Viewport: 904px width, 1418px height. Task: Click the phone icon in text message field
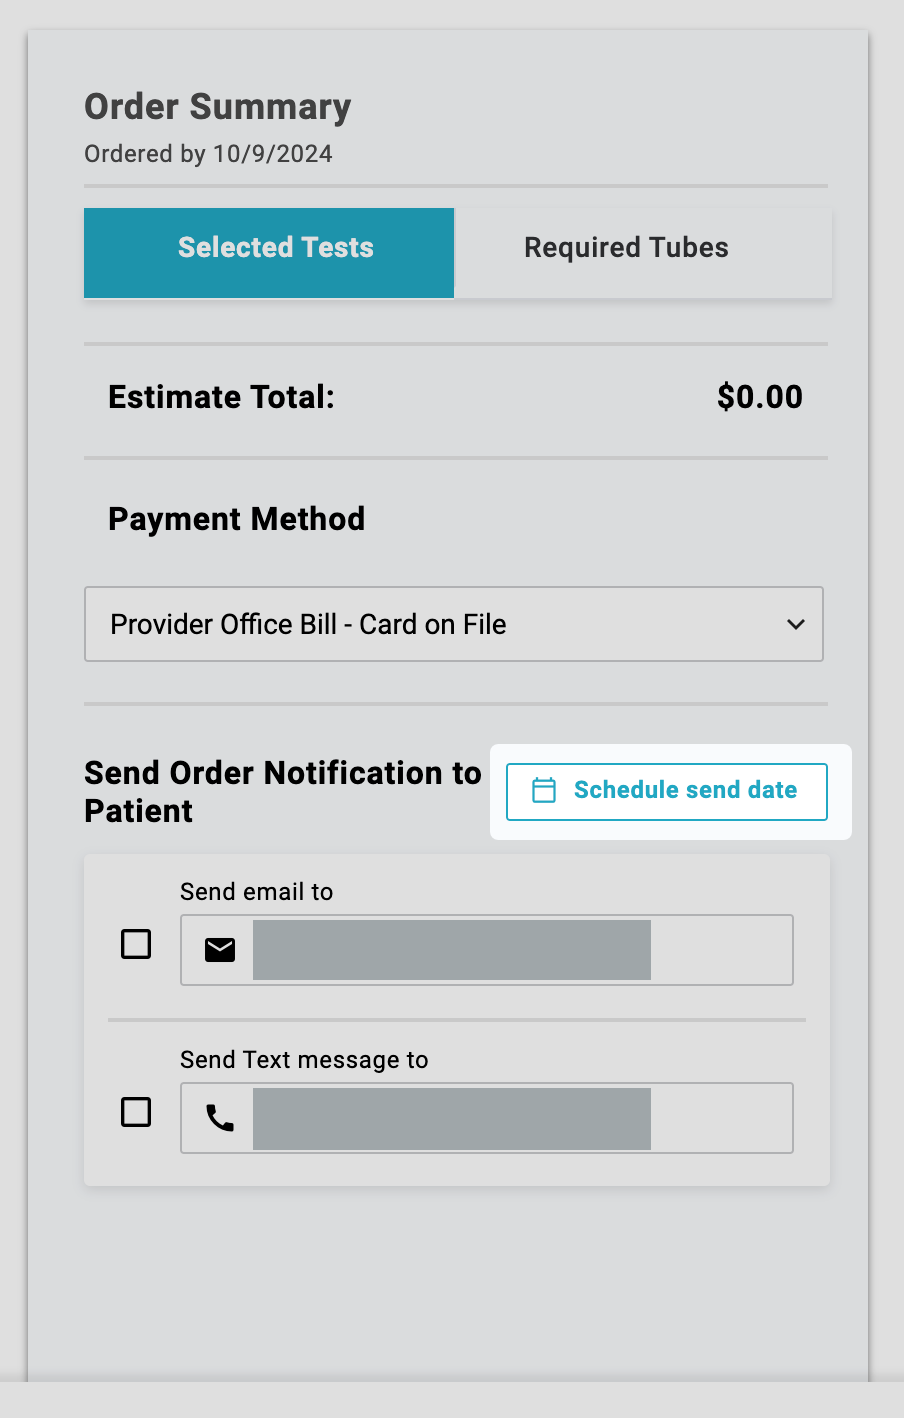click(220, 1118)
